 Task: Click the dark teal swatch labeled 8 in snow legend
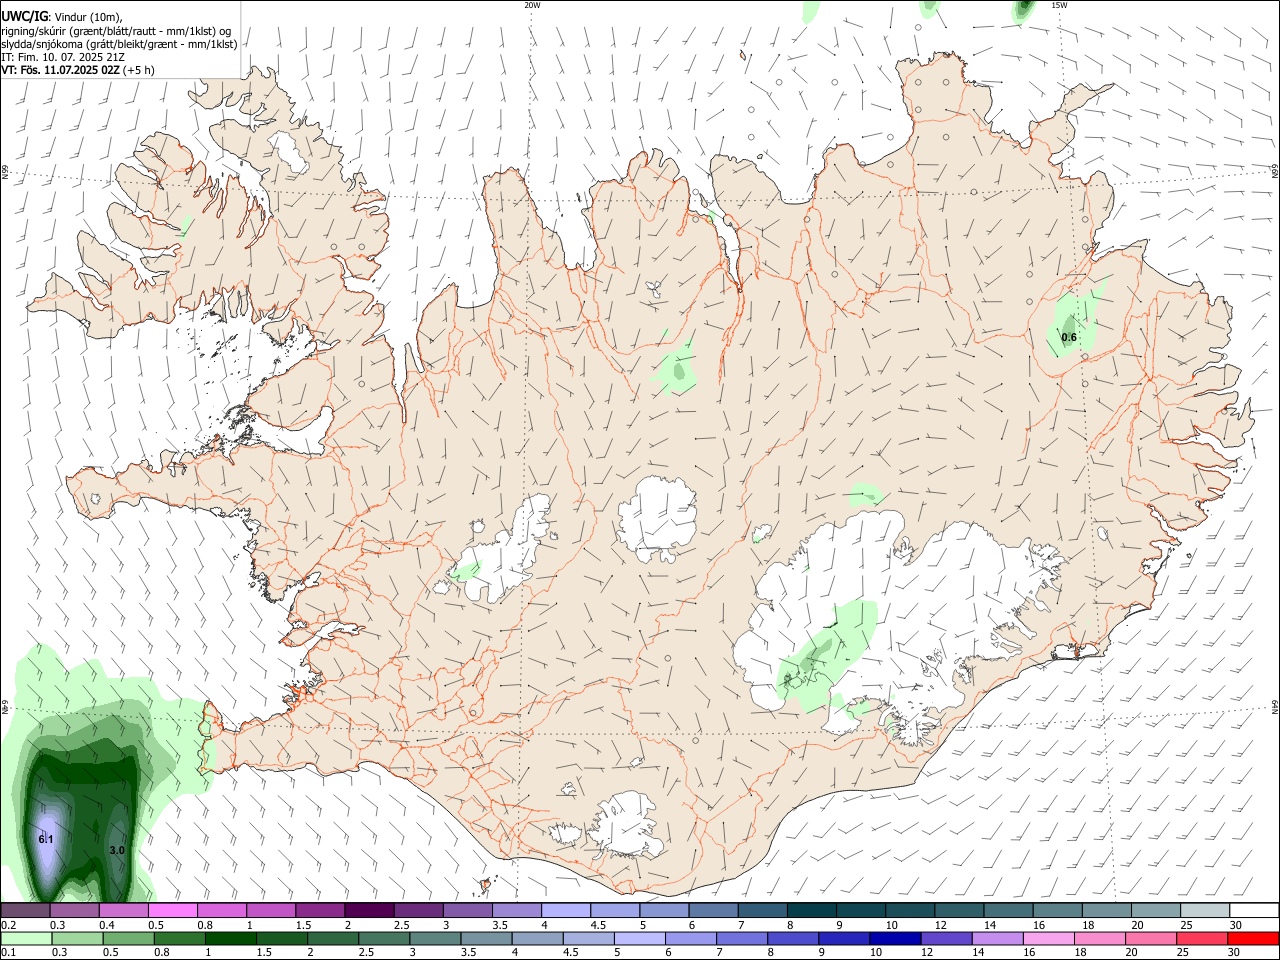[x=812, y=911]
